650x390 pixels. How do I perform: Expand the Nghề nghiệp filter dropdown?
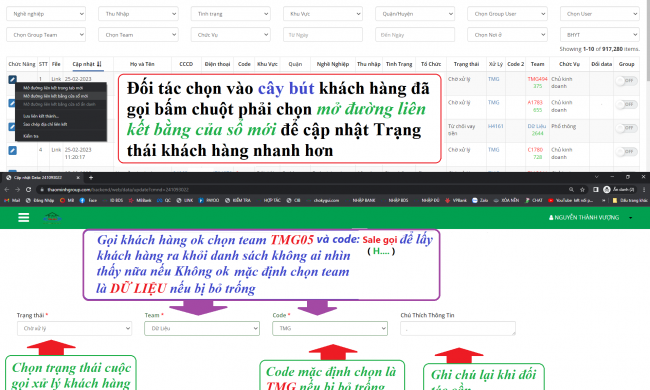tap(46, 14)
